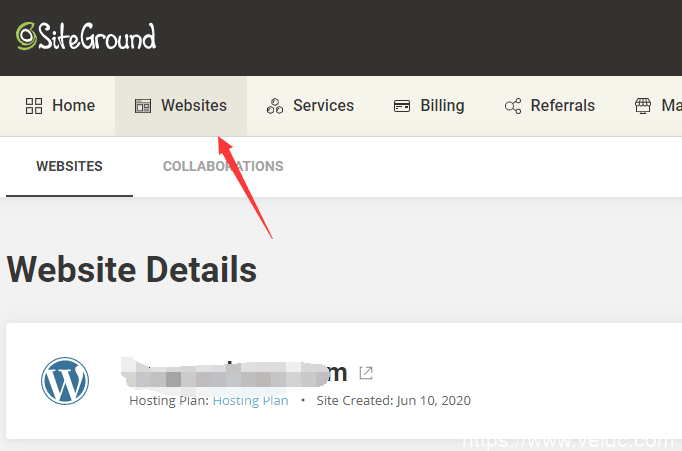The image size is (682, 451).
Task: Click the Referrals share icon
Action: [513, 106]
